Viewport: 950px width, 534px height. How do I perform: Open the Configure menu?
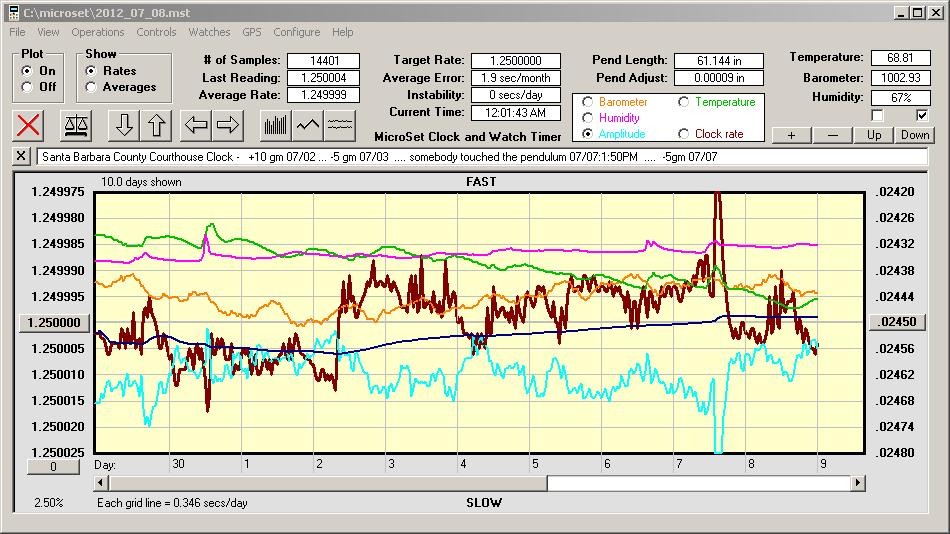pyautogui.click(x=296, y=32)
